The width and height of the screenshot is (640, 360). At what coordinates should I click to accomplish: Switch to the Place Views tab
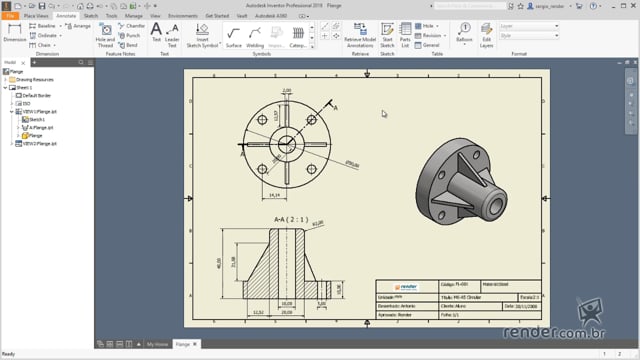tap(36, 16)
